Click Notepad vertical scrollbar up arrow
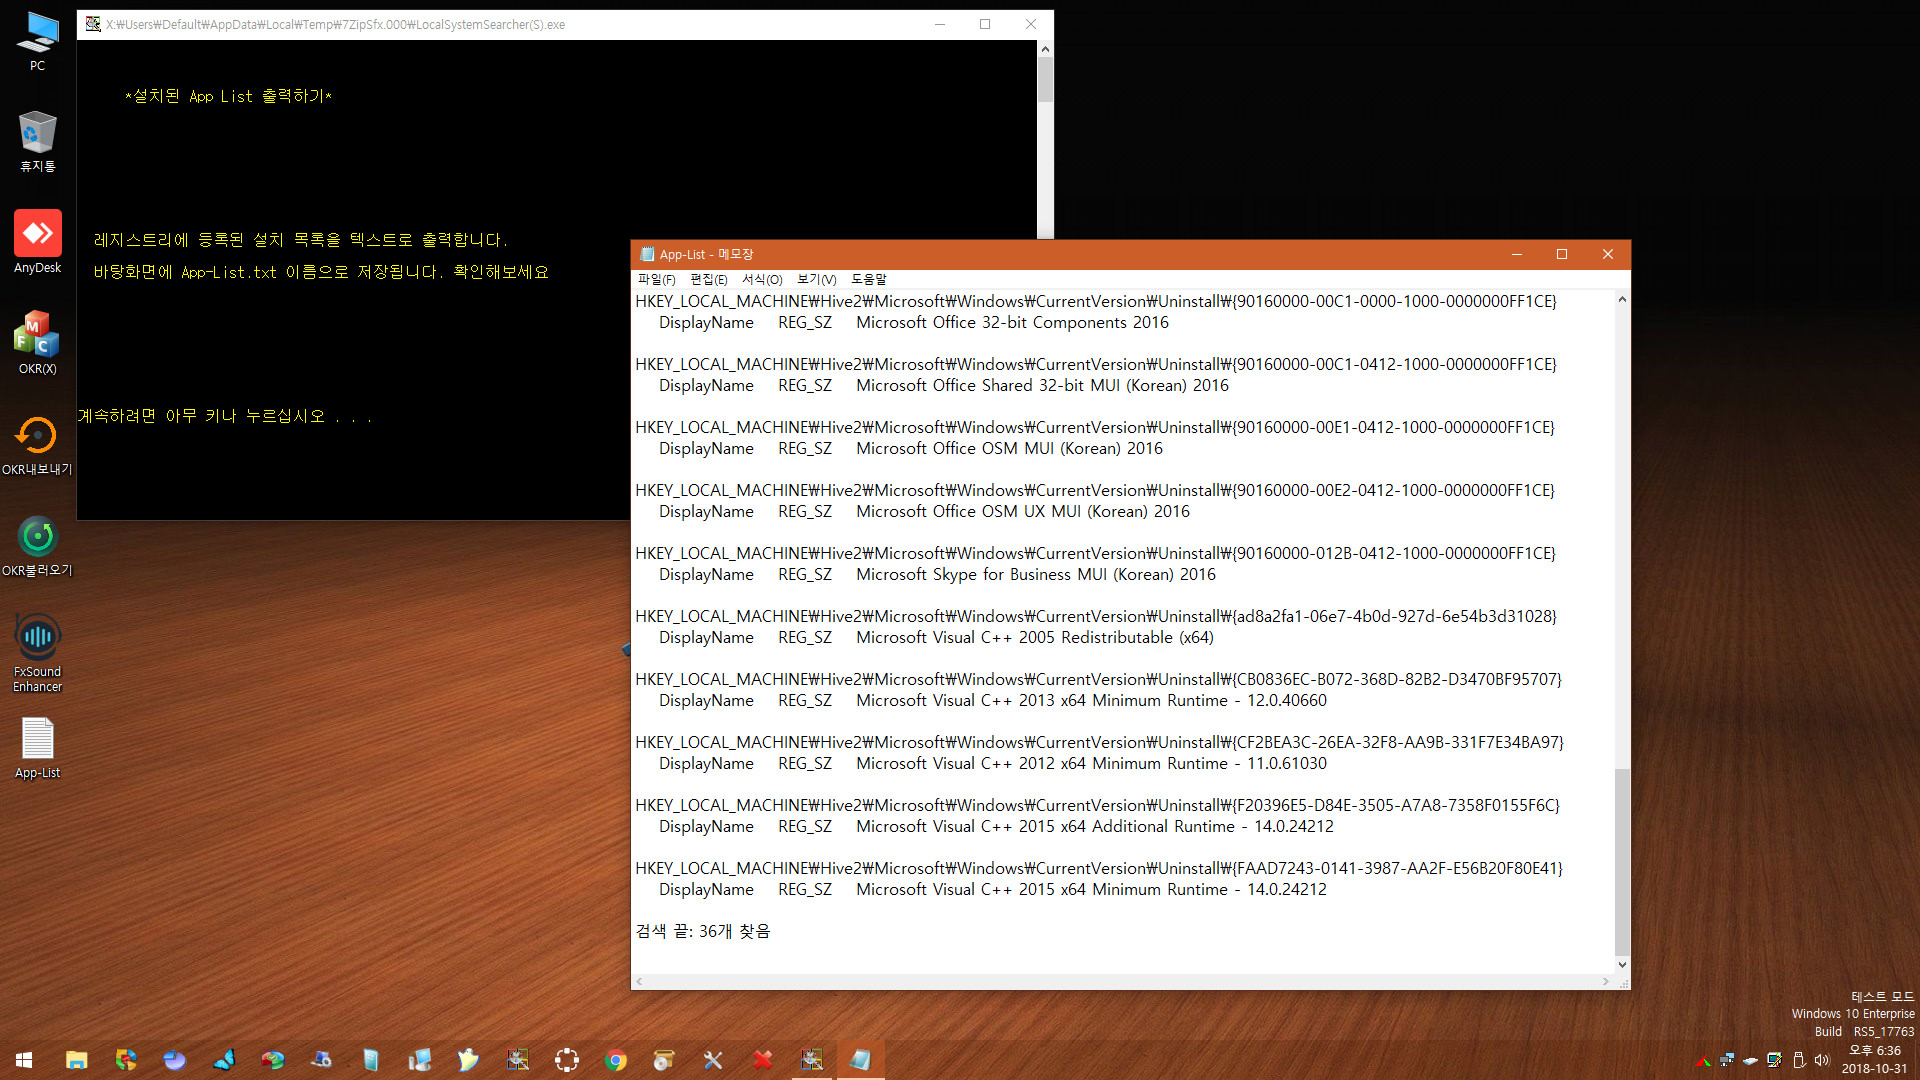This screenshot has width=1920, height=1080. click(1622, 299)
